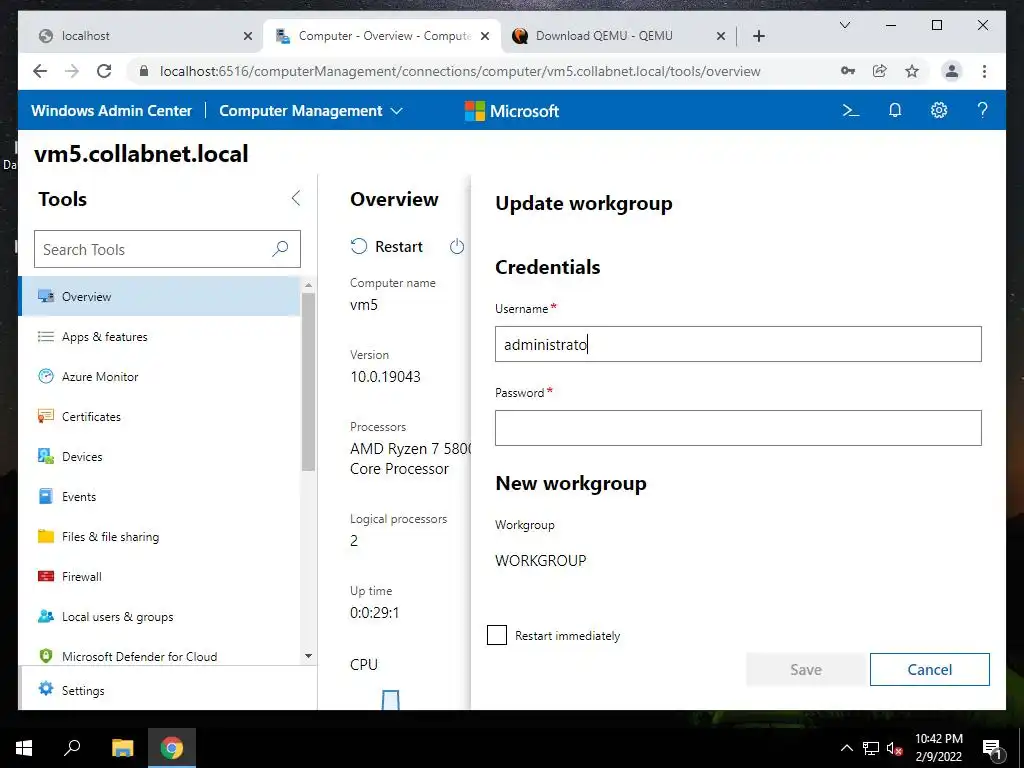Image resolution: width=1024 pixels, height=768 pixels.
Task: Click the browser reload button
Action: pyautogui.click(x=104, y=71)
